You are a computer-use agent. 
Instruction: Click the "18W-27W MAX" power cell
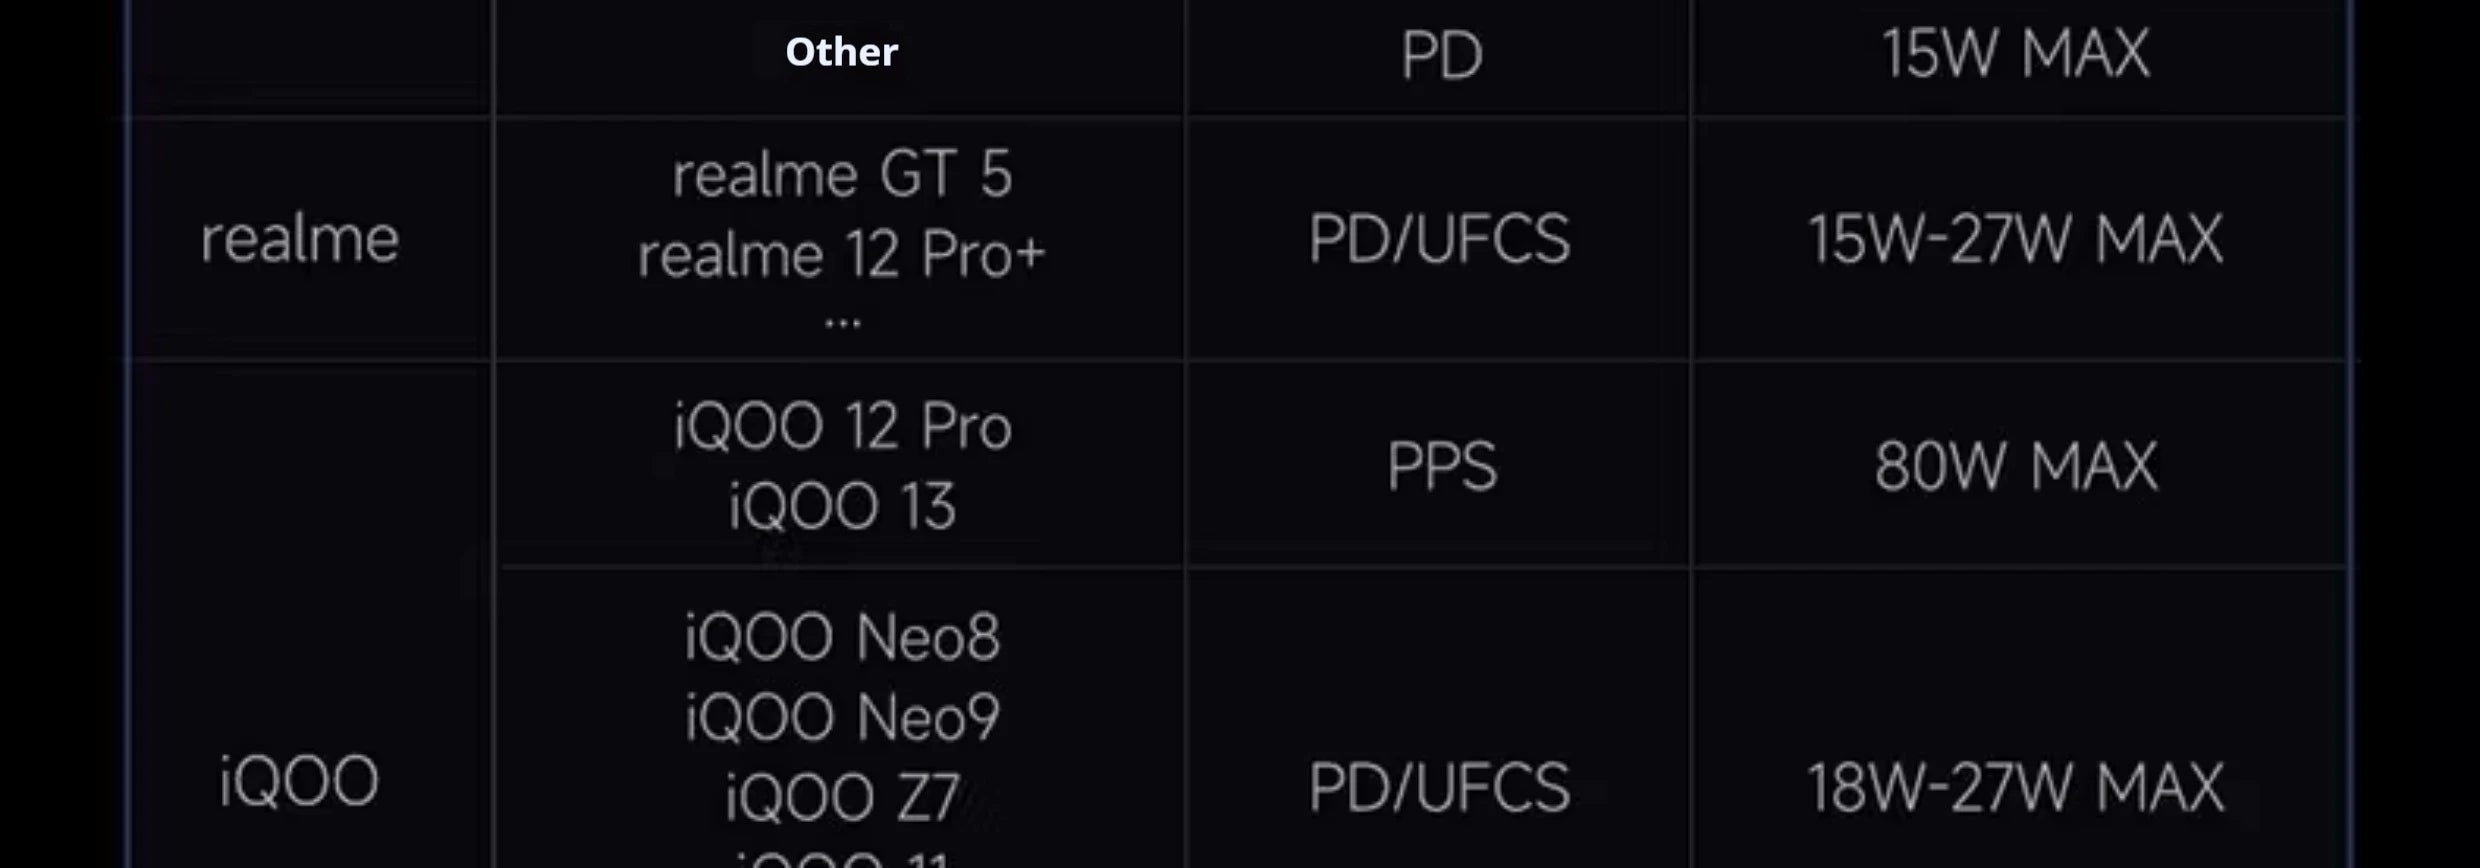(x=2015, y=787)
